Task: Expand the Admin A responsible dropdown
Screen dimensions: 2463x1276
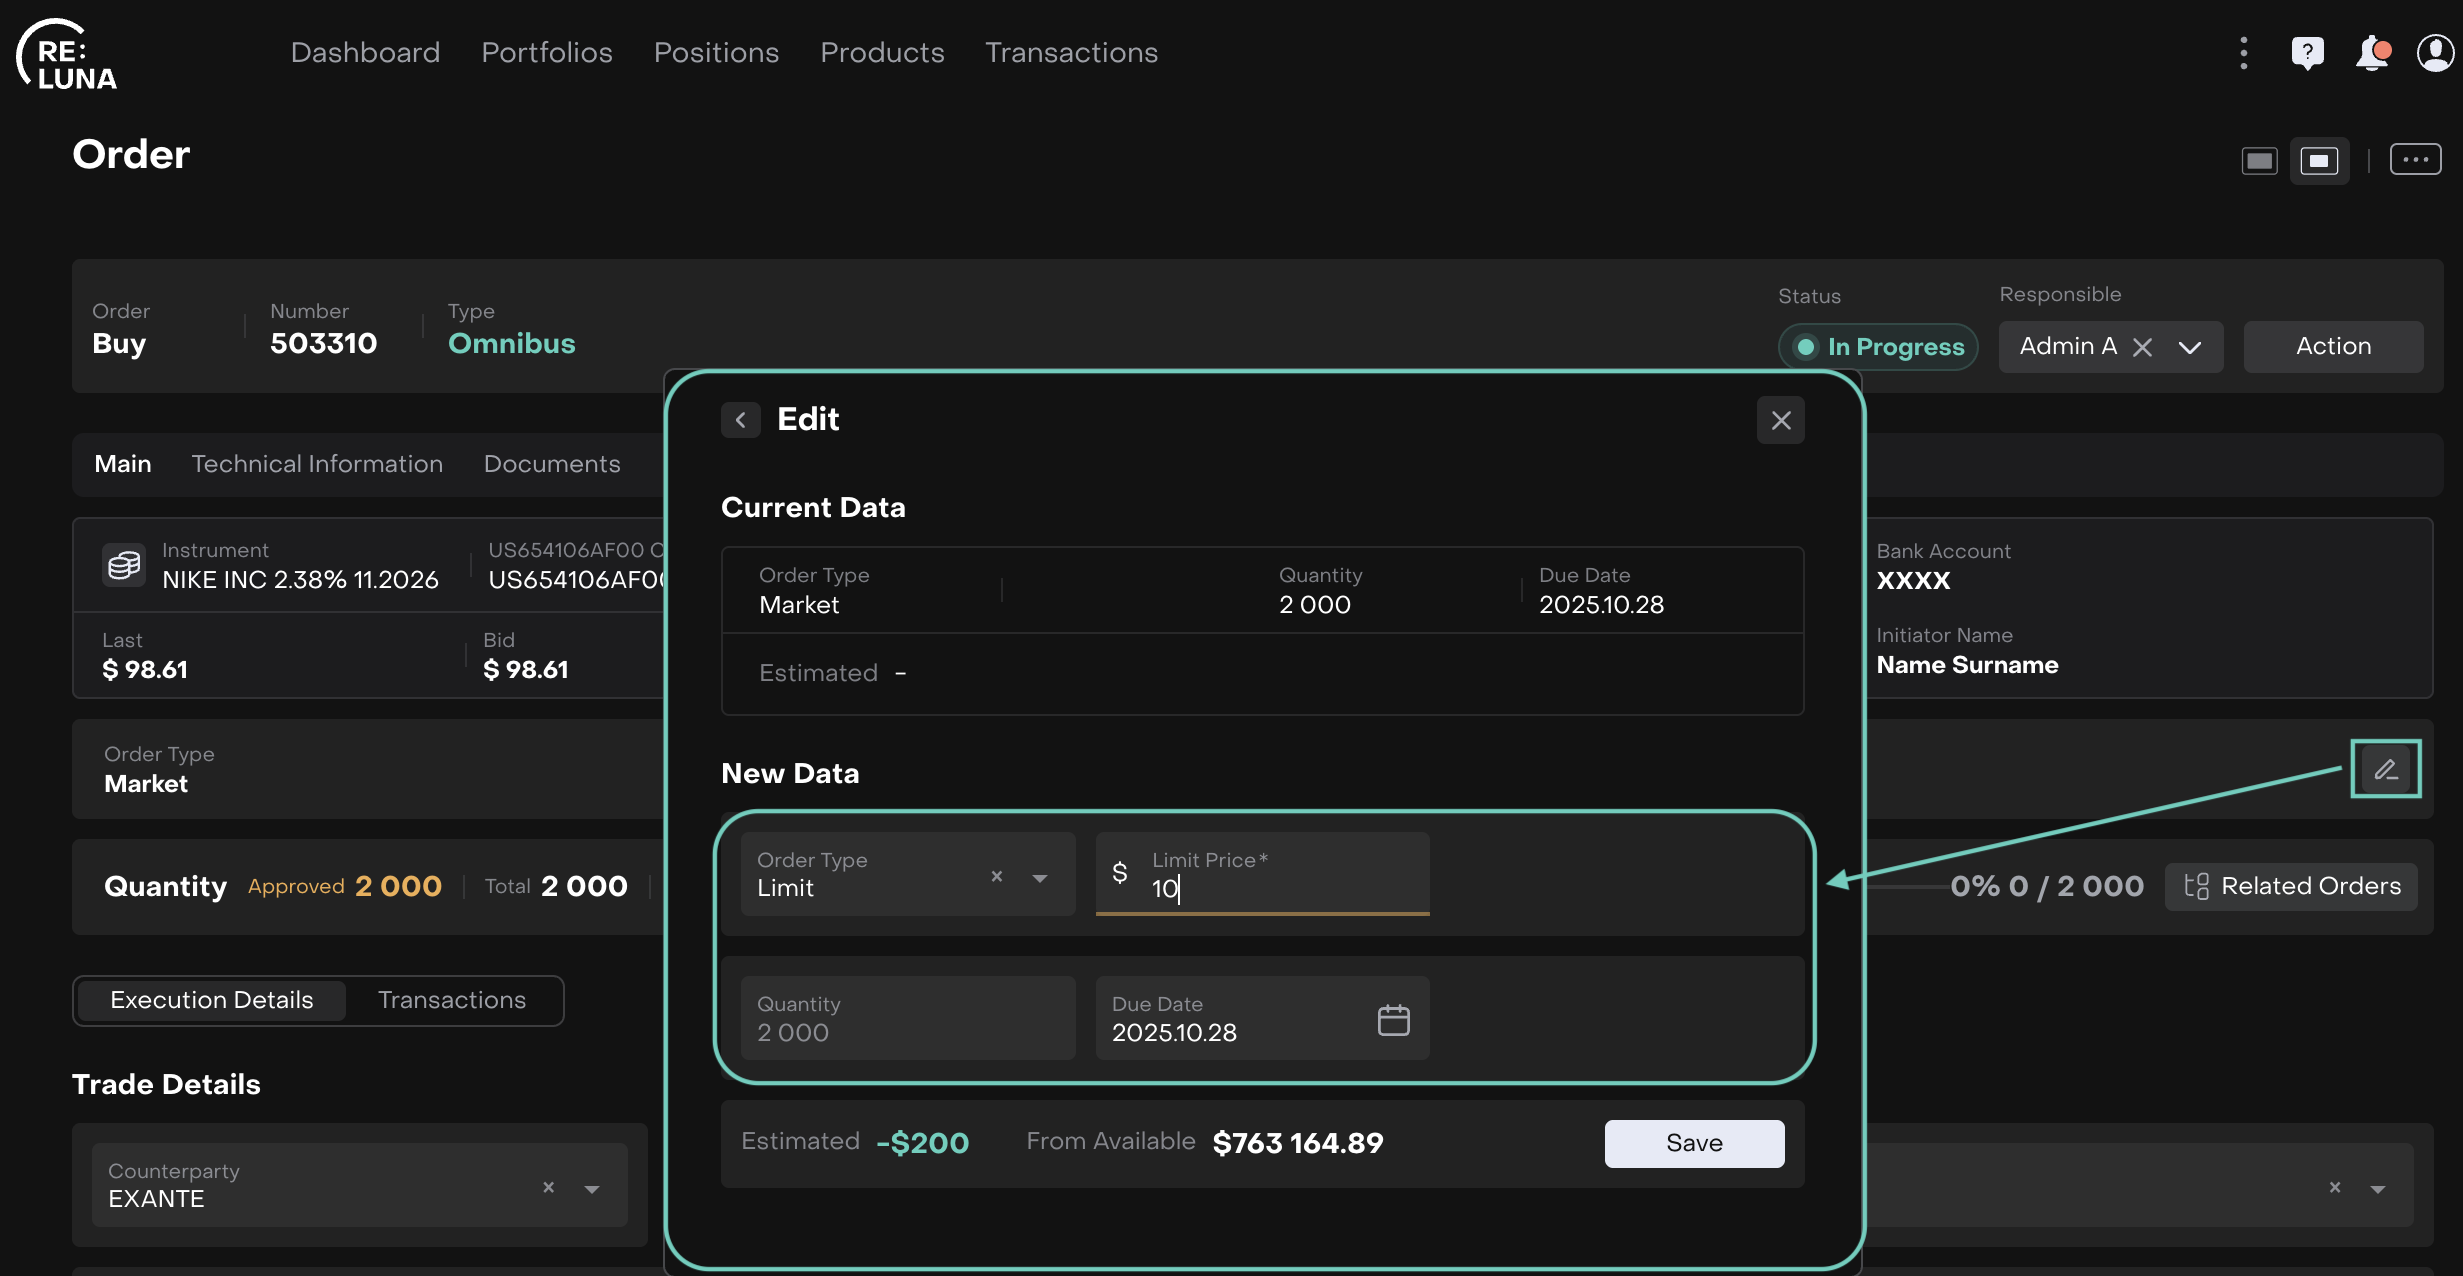Action: point(2190,347)
